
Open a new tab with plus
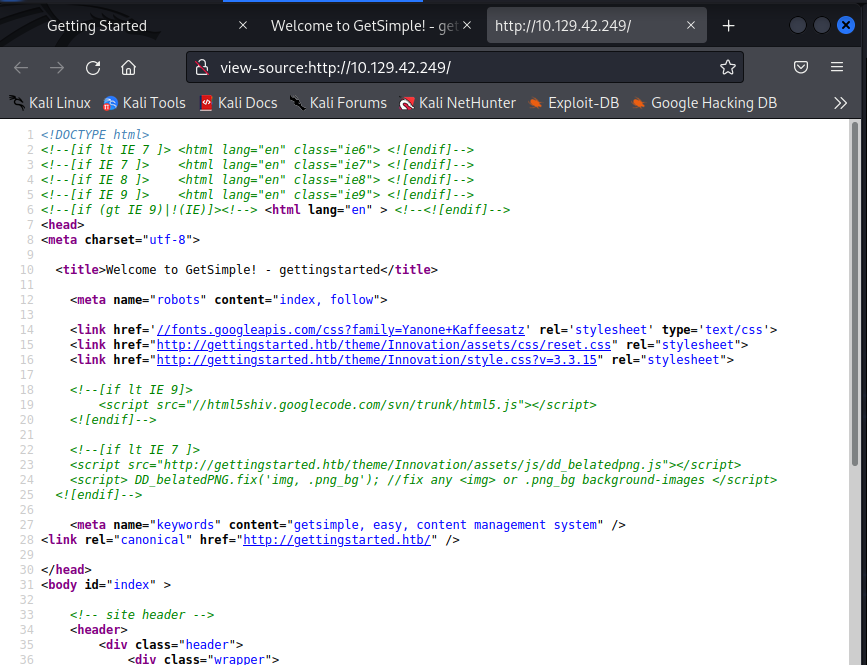point(728,26)
